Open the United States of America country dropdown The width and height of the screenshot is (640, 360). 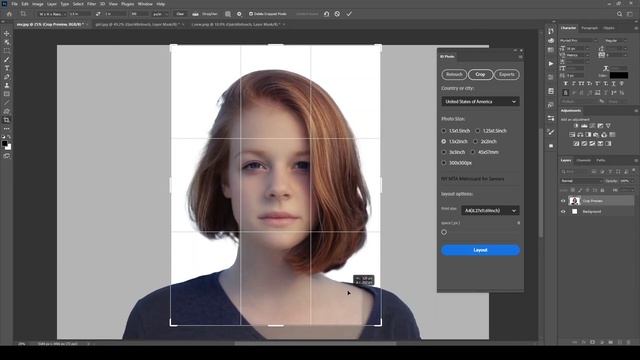coord(480,101)
